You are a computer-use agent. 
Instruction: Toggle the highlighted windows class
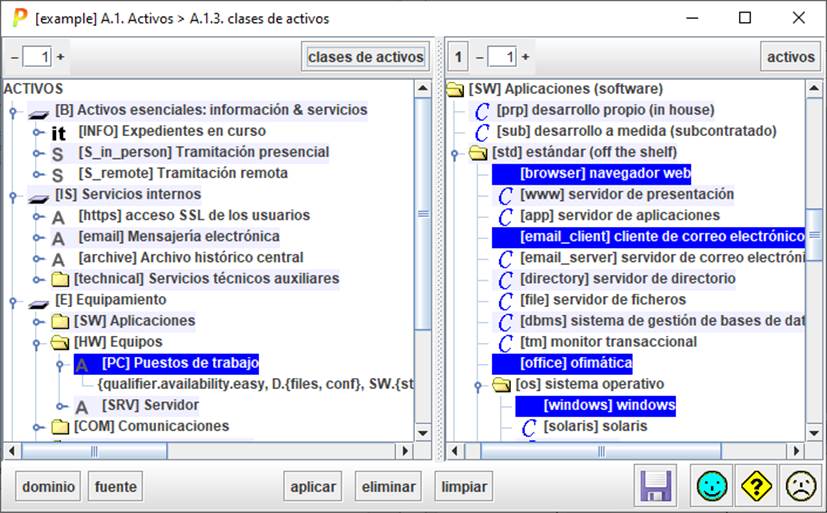coord(595,406)
